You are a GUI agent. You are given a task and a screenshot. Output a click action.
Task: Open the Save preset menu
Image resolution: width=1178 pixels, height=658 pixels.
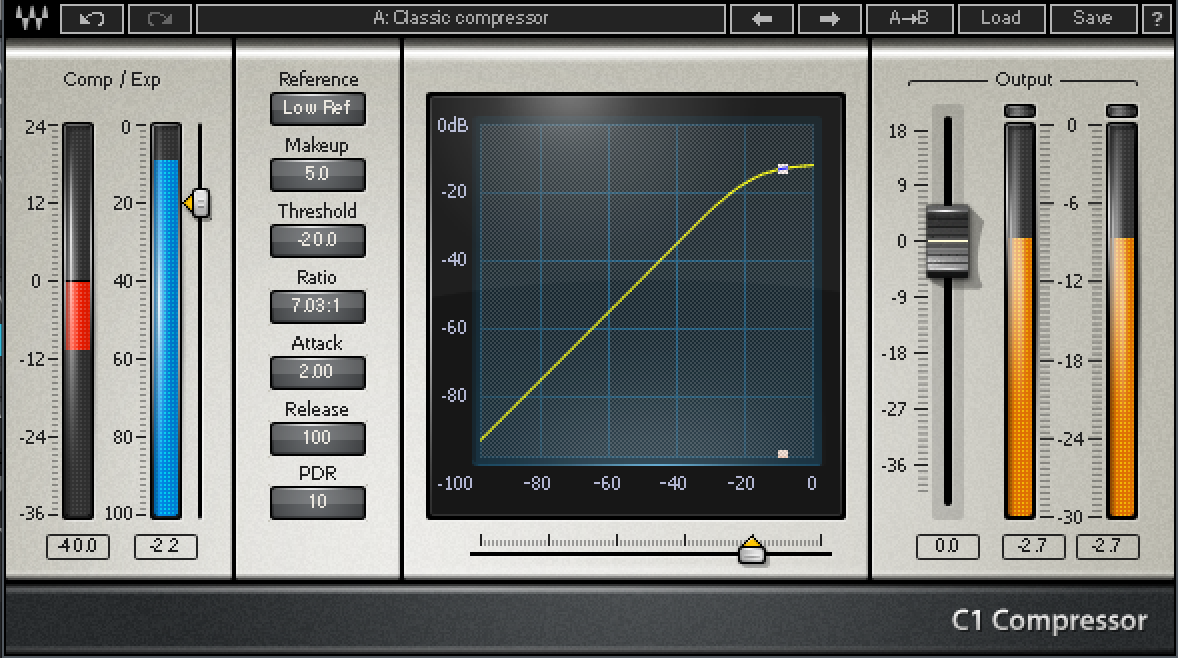coord(1093,19)
